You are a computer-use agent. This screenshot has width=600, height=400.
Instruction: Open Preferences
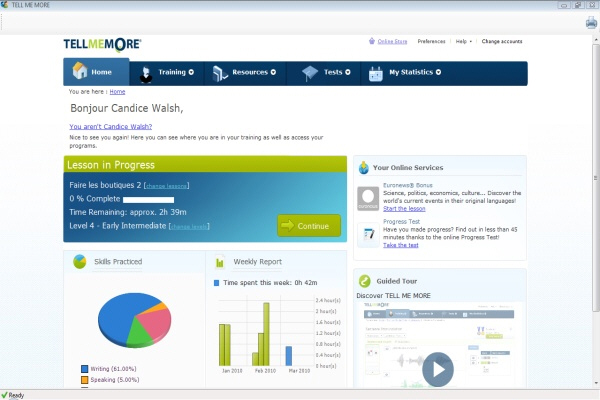tap(431, 41)
